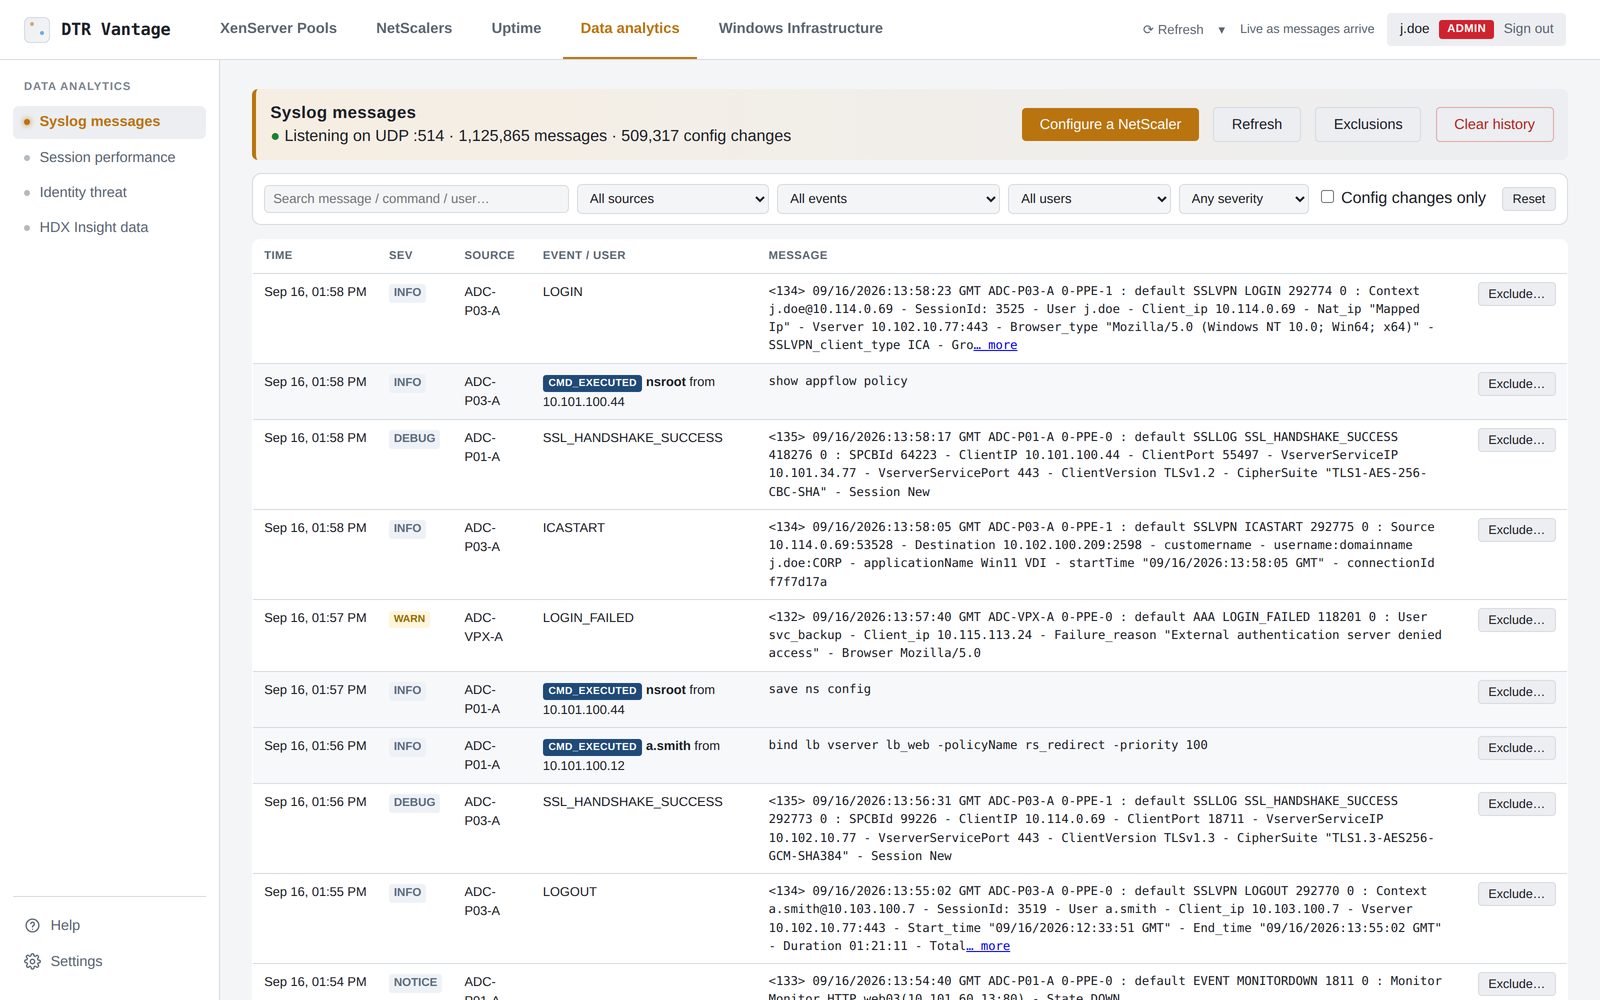The image size is (1600, 1000).
Task: Click the DTR Vantage logo icon
Action: [x=37, y=29]
